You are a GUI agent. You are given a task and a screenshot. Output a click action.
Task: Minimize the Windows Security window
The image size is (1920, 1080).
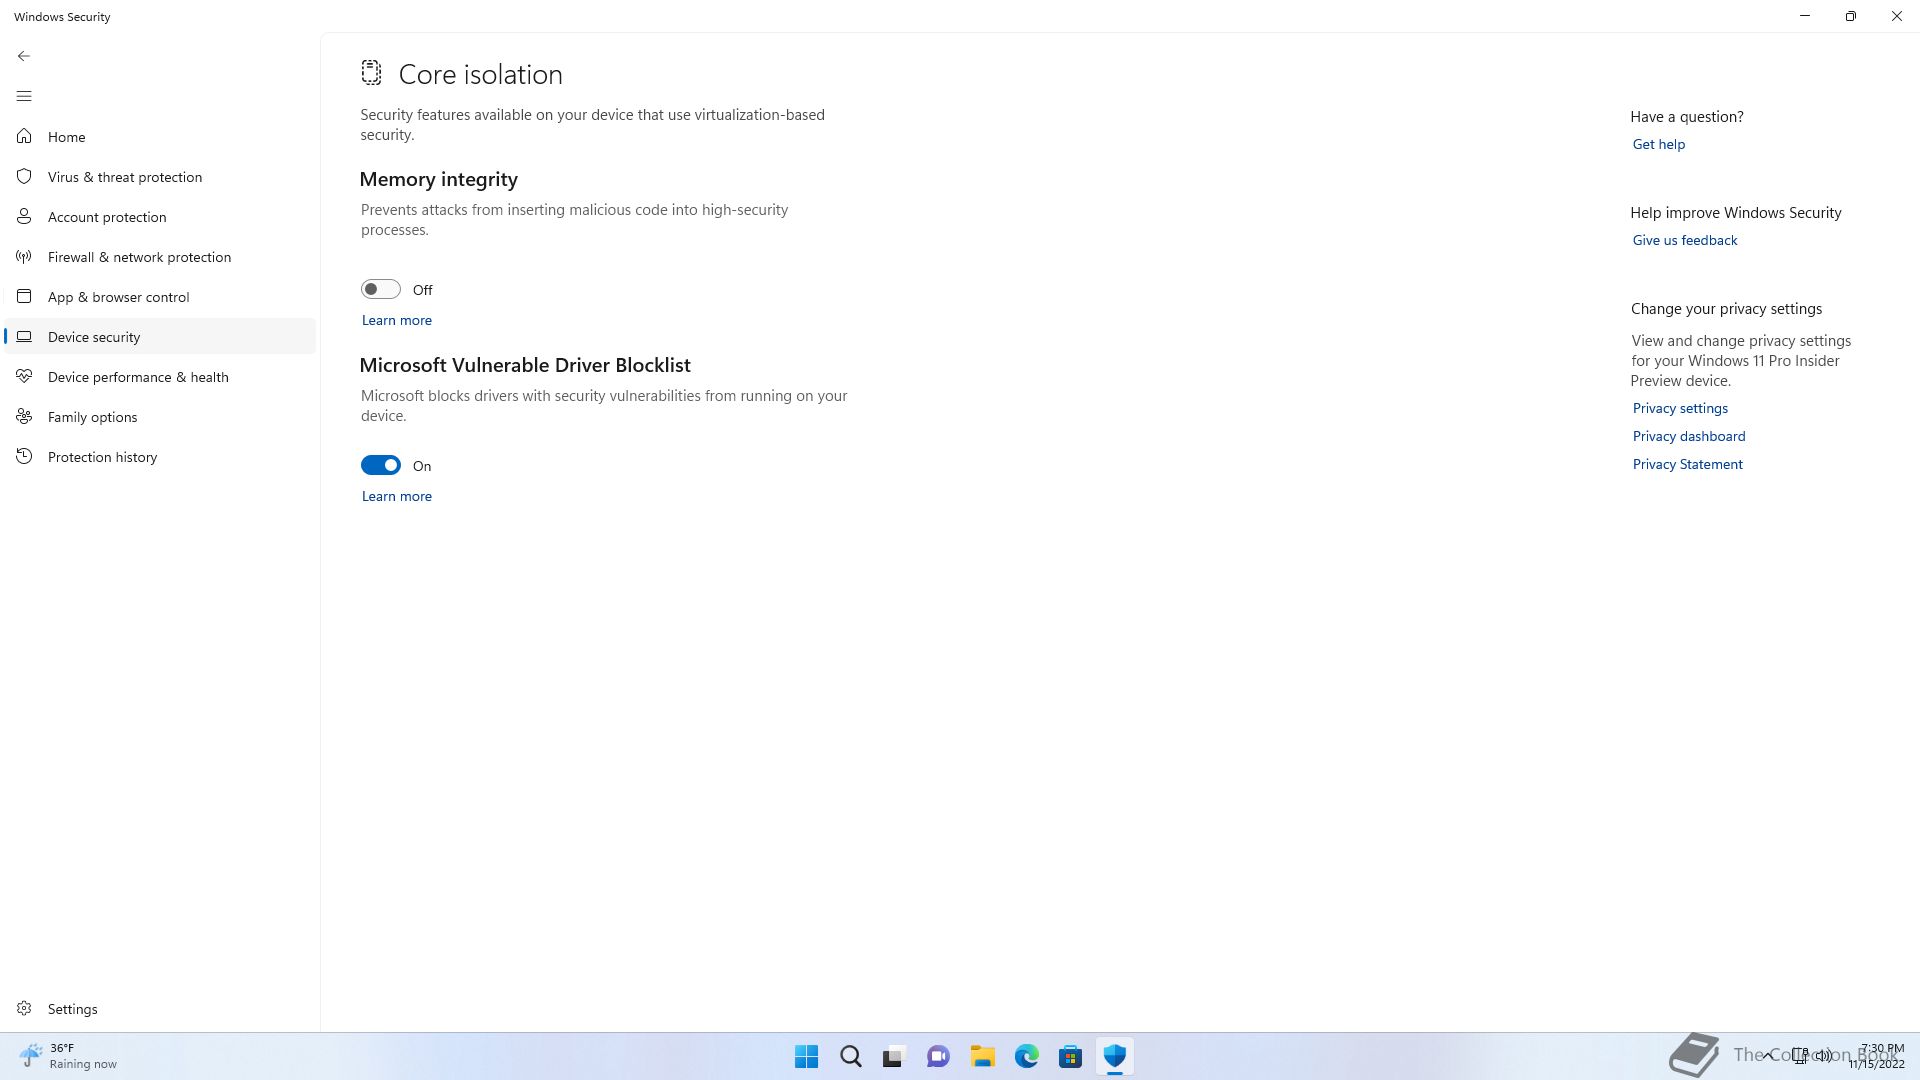click(1805, 16)
